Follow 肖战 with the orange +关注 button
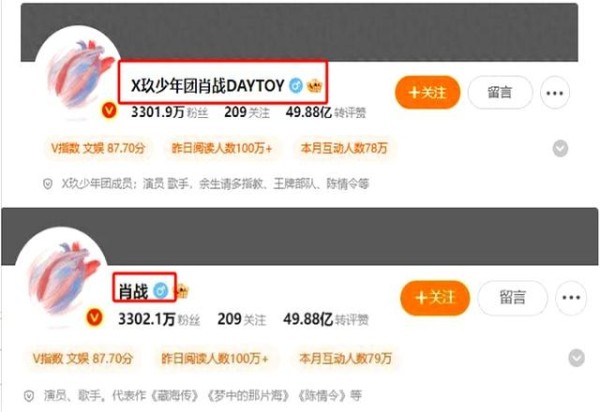Image resolution: width=600 pixels, height=412 pixels. (435, 298)
